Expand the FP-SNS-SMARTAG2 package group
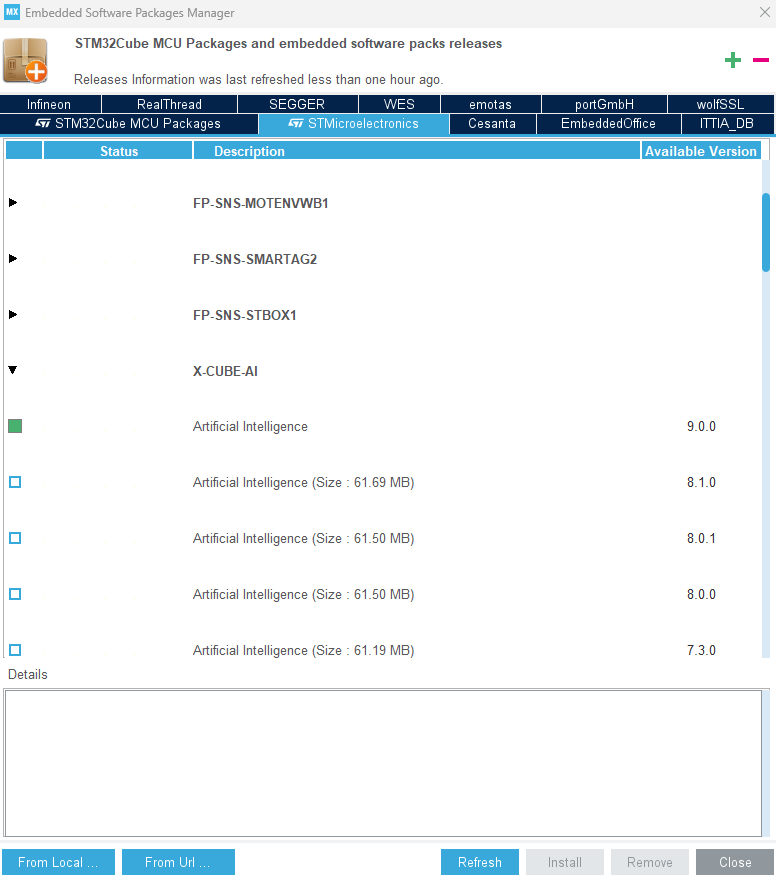The height and width of the screenshot is (879, 776). click(x=13, y=258)
